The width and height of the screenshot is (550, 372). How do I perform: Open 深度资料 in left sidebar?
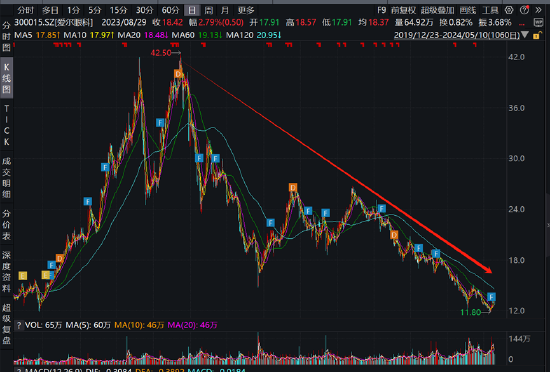6,272
